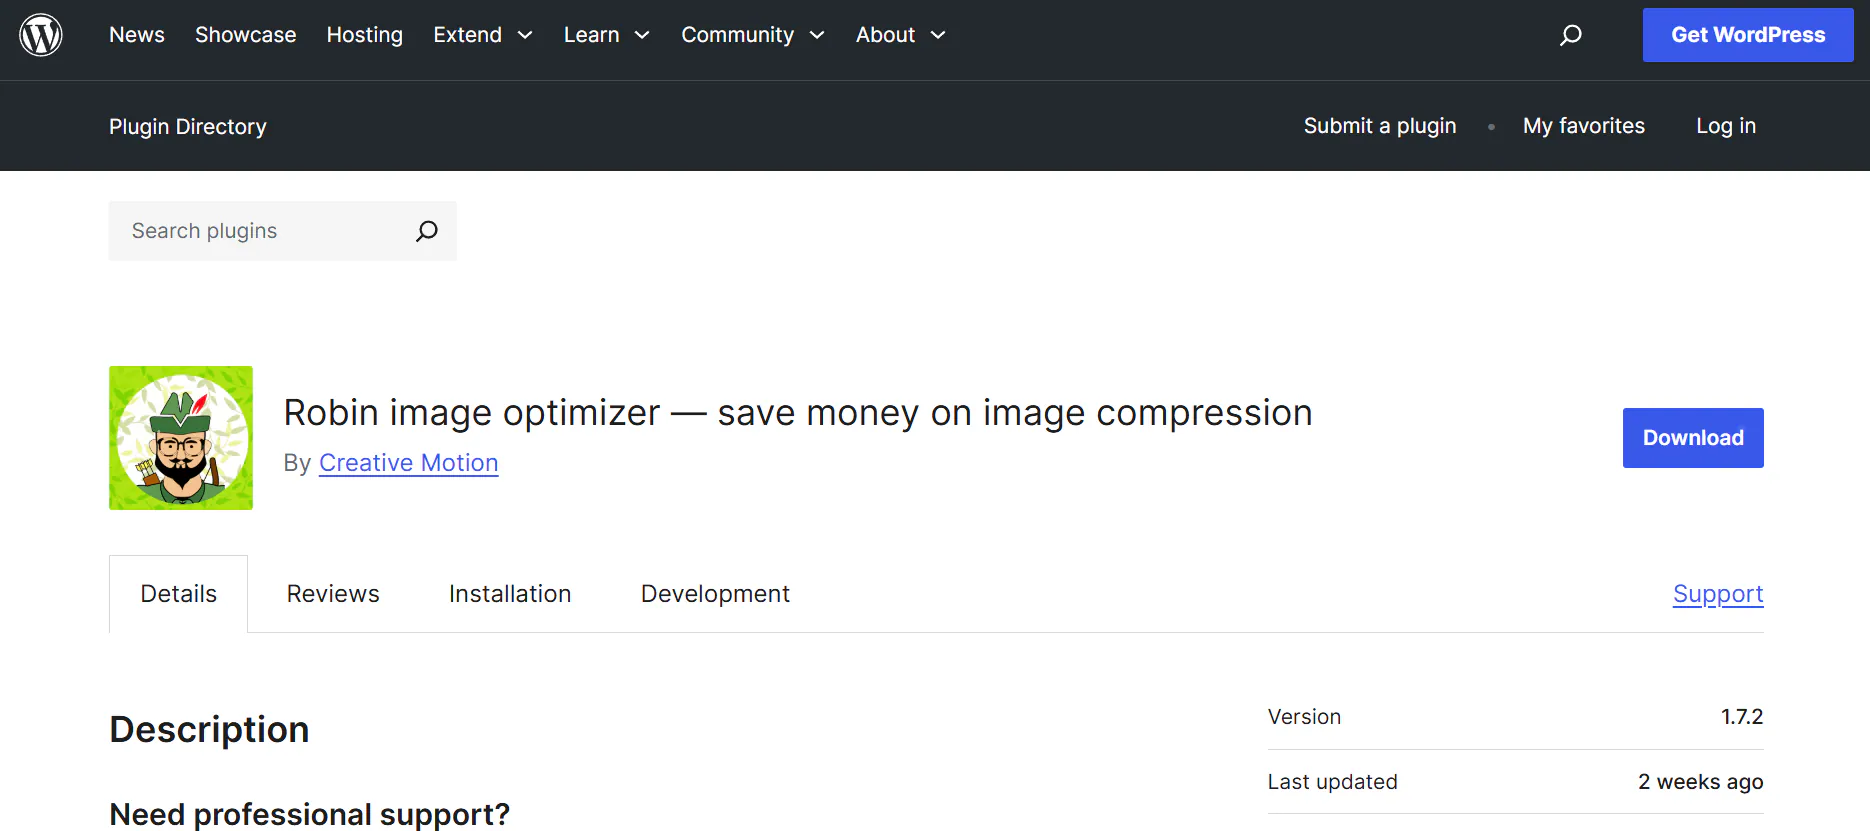Screen dimensions: 1870x831
Task: Open the Hosting menu item
Action: coord(365,35)
